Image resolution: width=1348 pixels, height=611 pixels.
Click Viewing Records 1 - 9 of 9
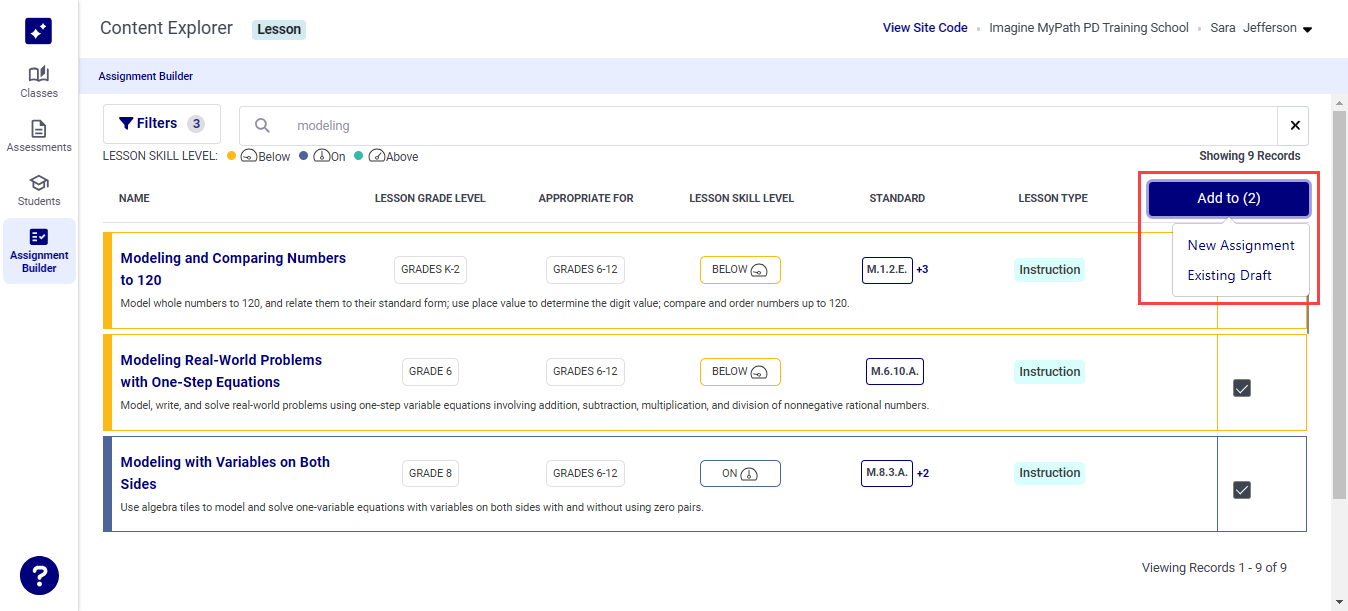pos(1214,568)
